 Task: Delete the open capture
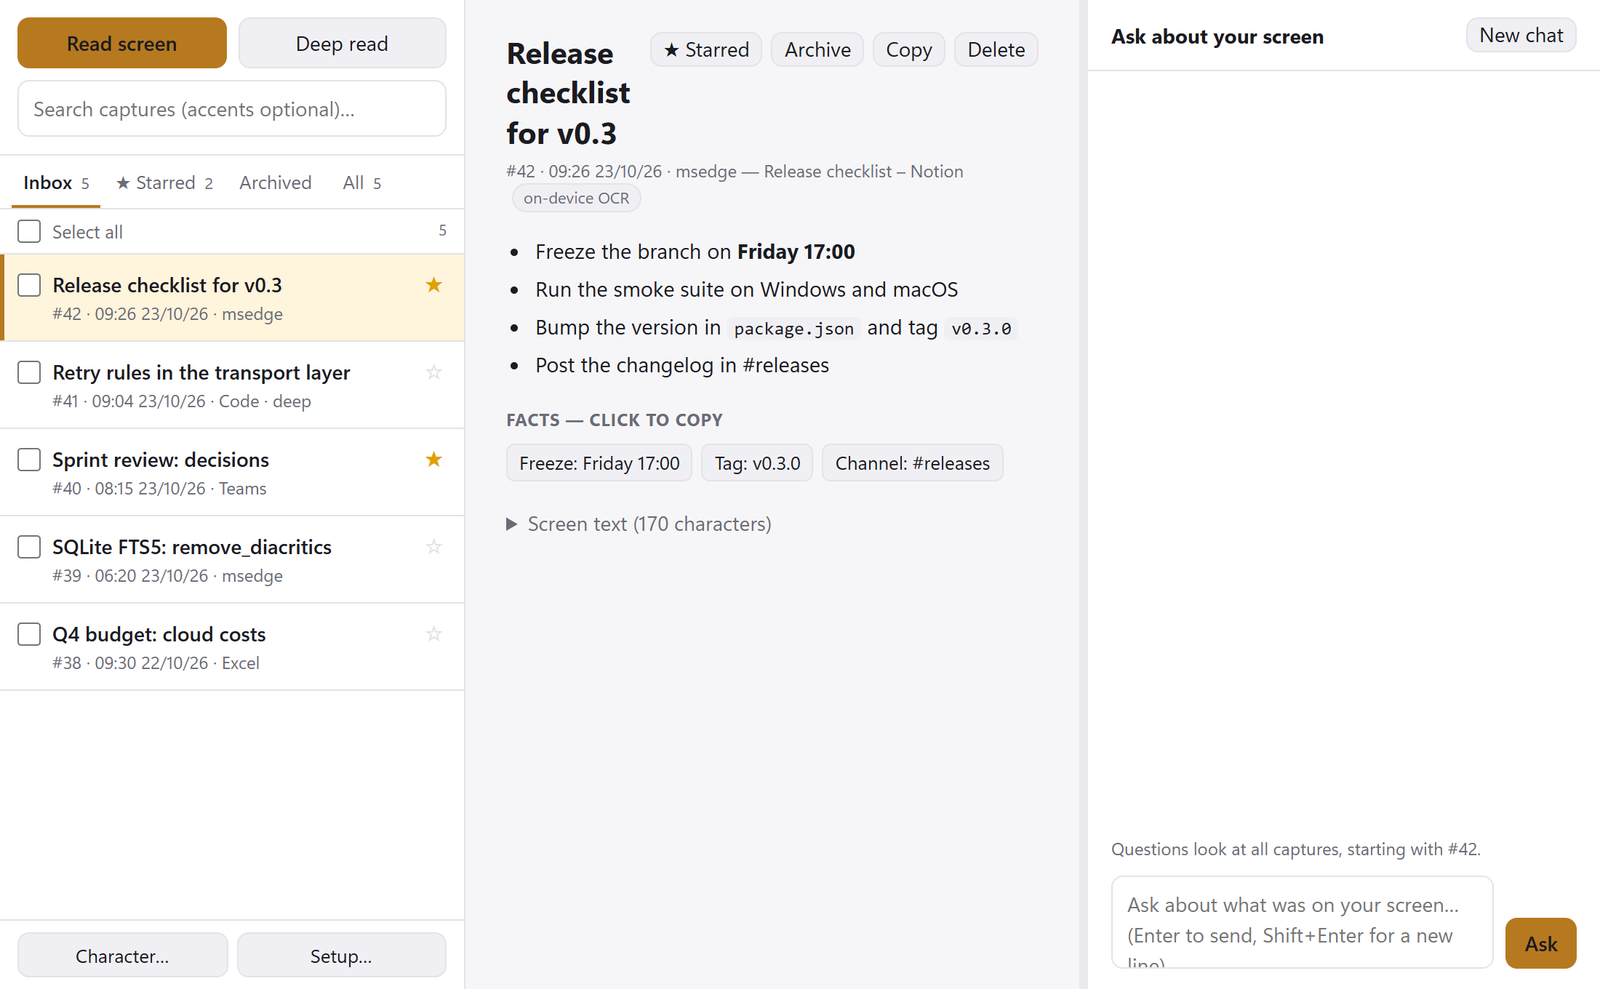pyautogui.click(x=996, y=50)
